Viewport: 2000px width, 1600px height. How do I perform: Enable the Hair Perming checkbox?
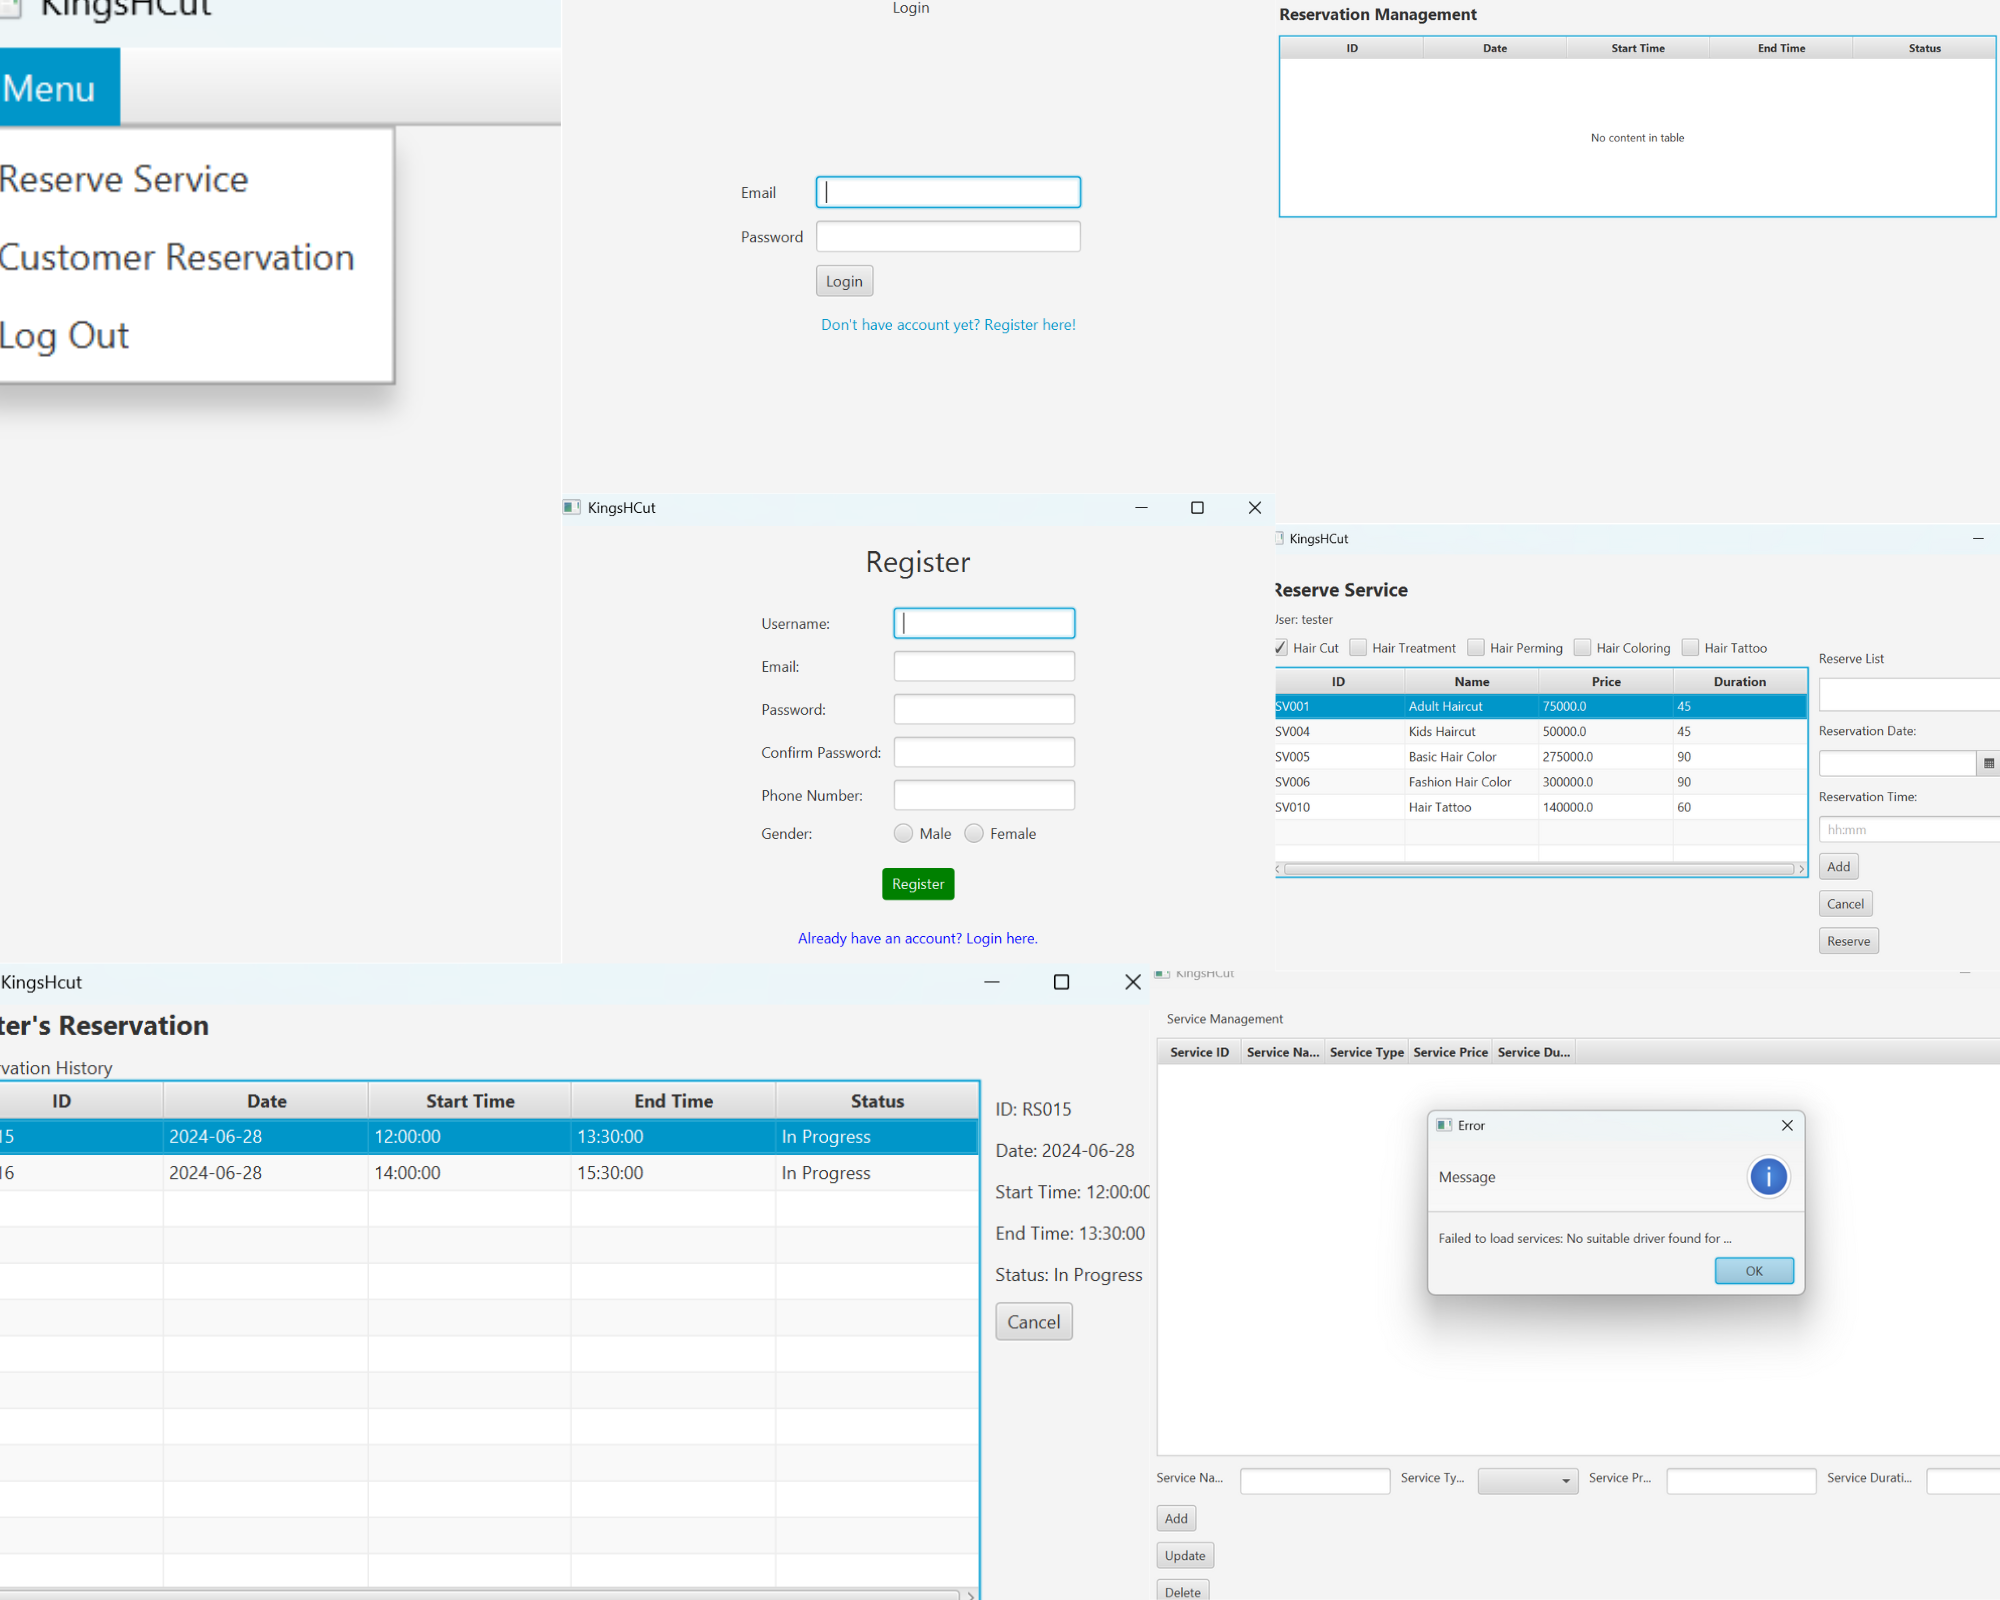[x=1476, y=648]
